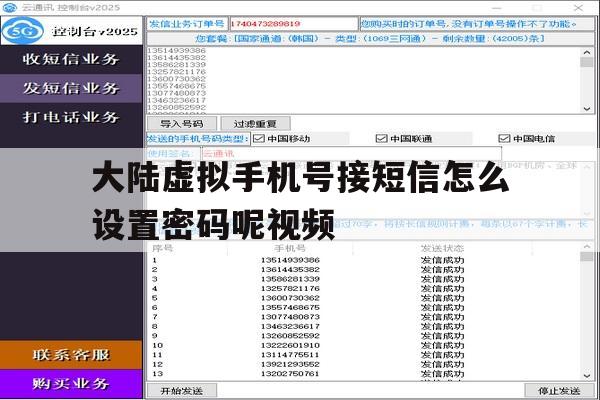This screenshot has height=400, width=600.
Task: Click number list scrollbar down arrow
Action: click(x=587, y=109)
